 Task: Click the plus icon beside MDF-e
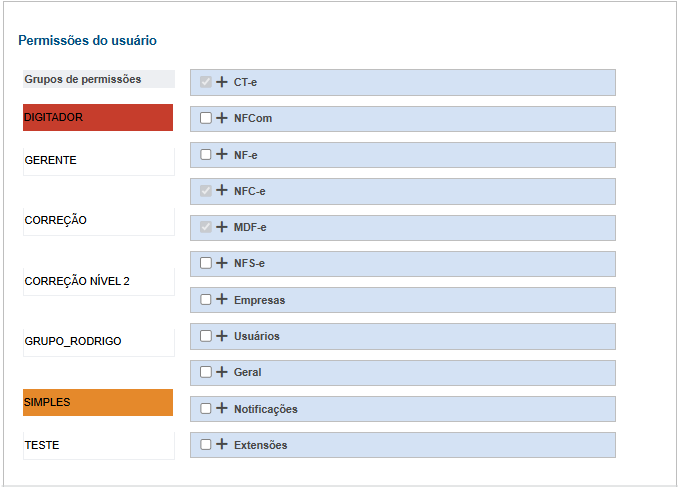pyautogui.click(x=222, y=227)
